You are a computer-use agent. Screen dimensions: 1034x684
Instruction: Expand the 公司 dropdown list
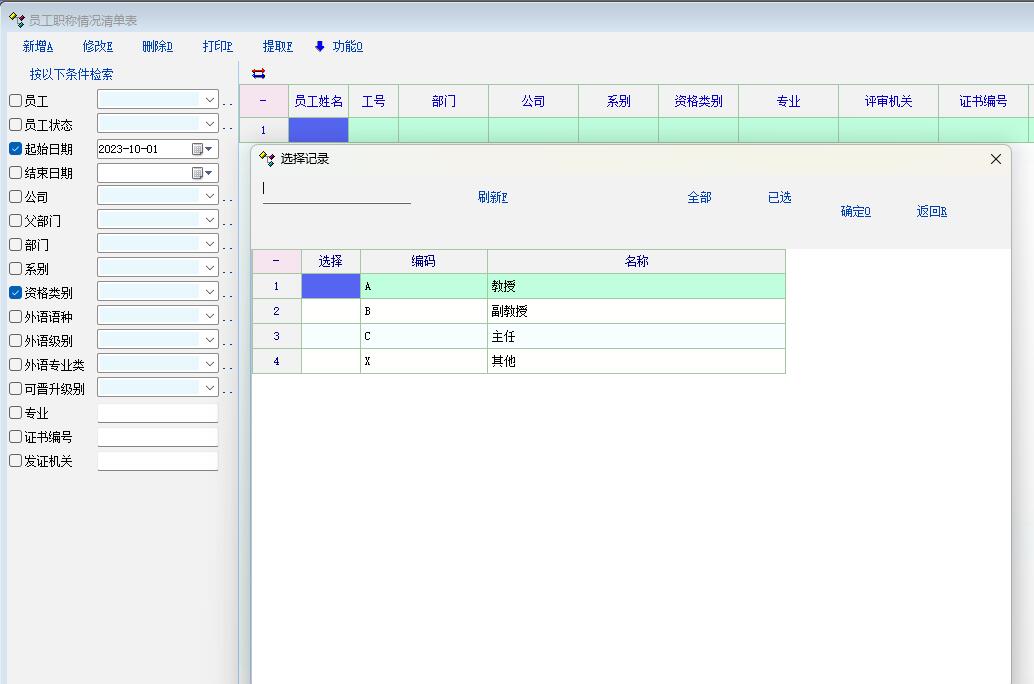[209, 197]
